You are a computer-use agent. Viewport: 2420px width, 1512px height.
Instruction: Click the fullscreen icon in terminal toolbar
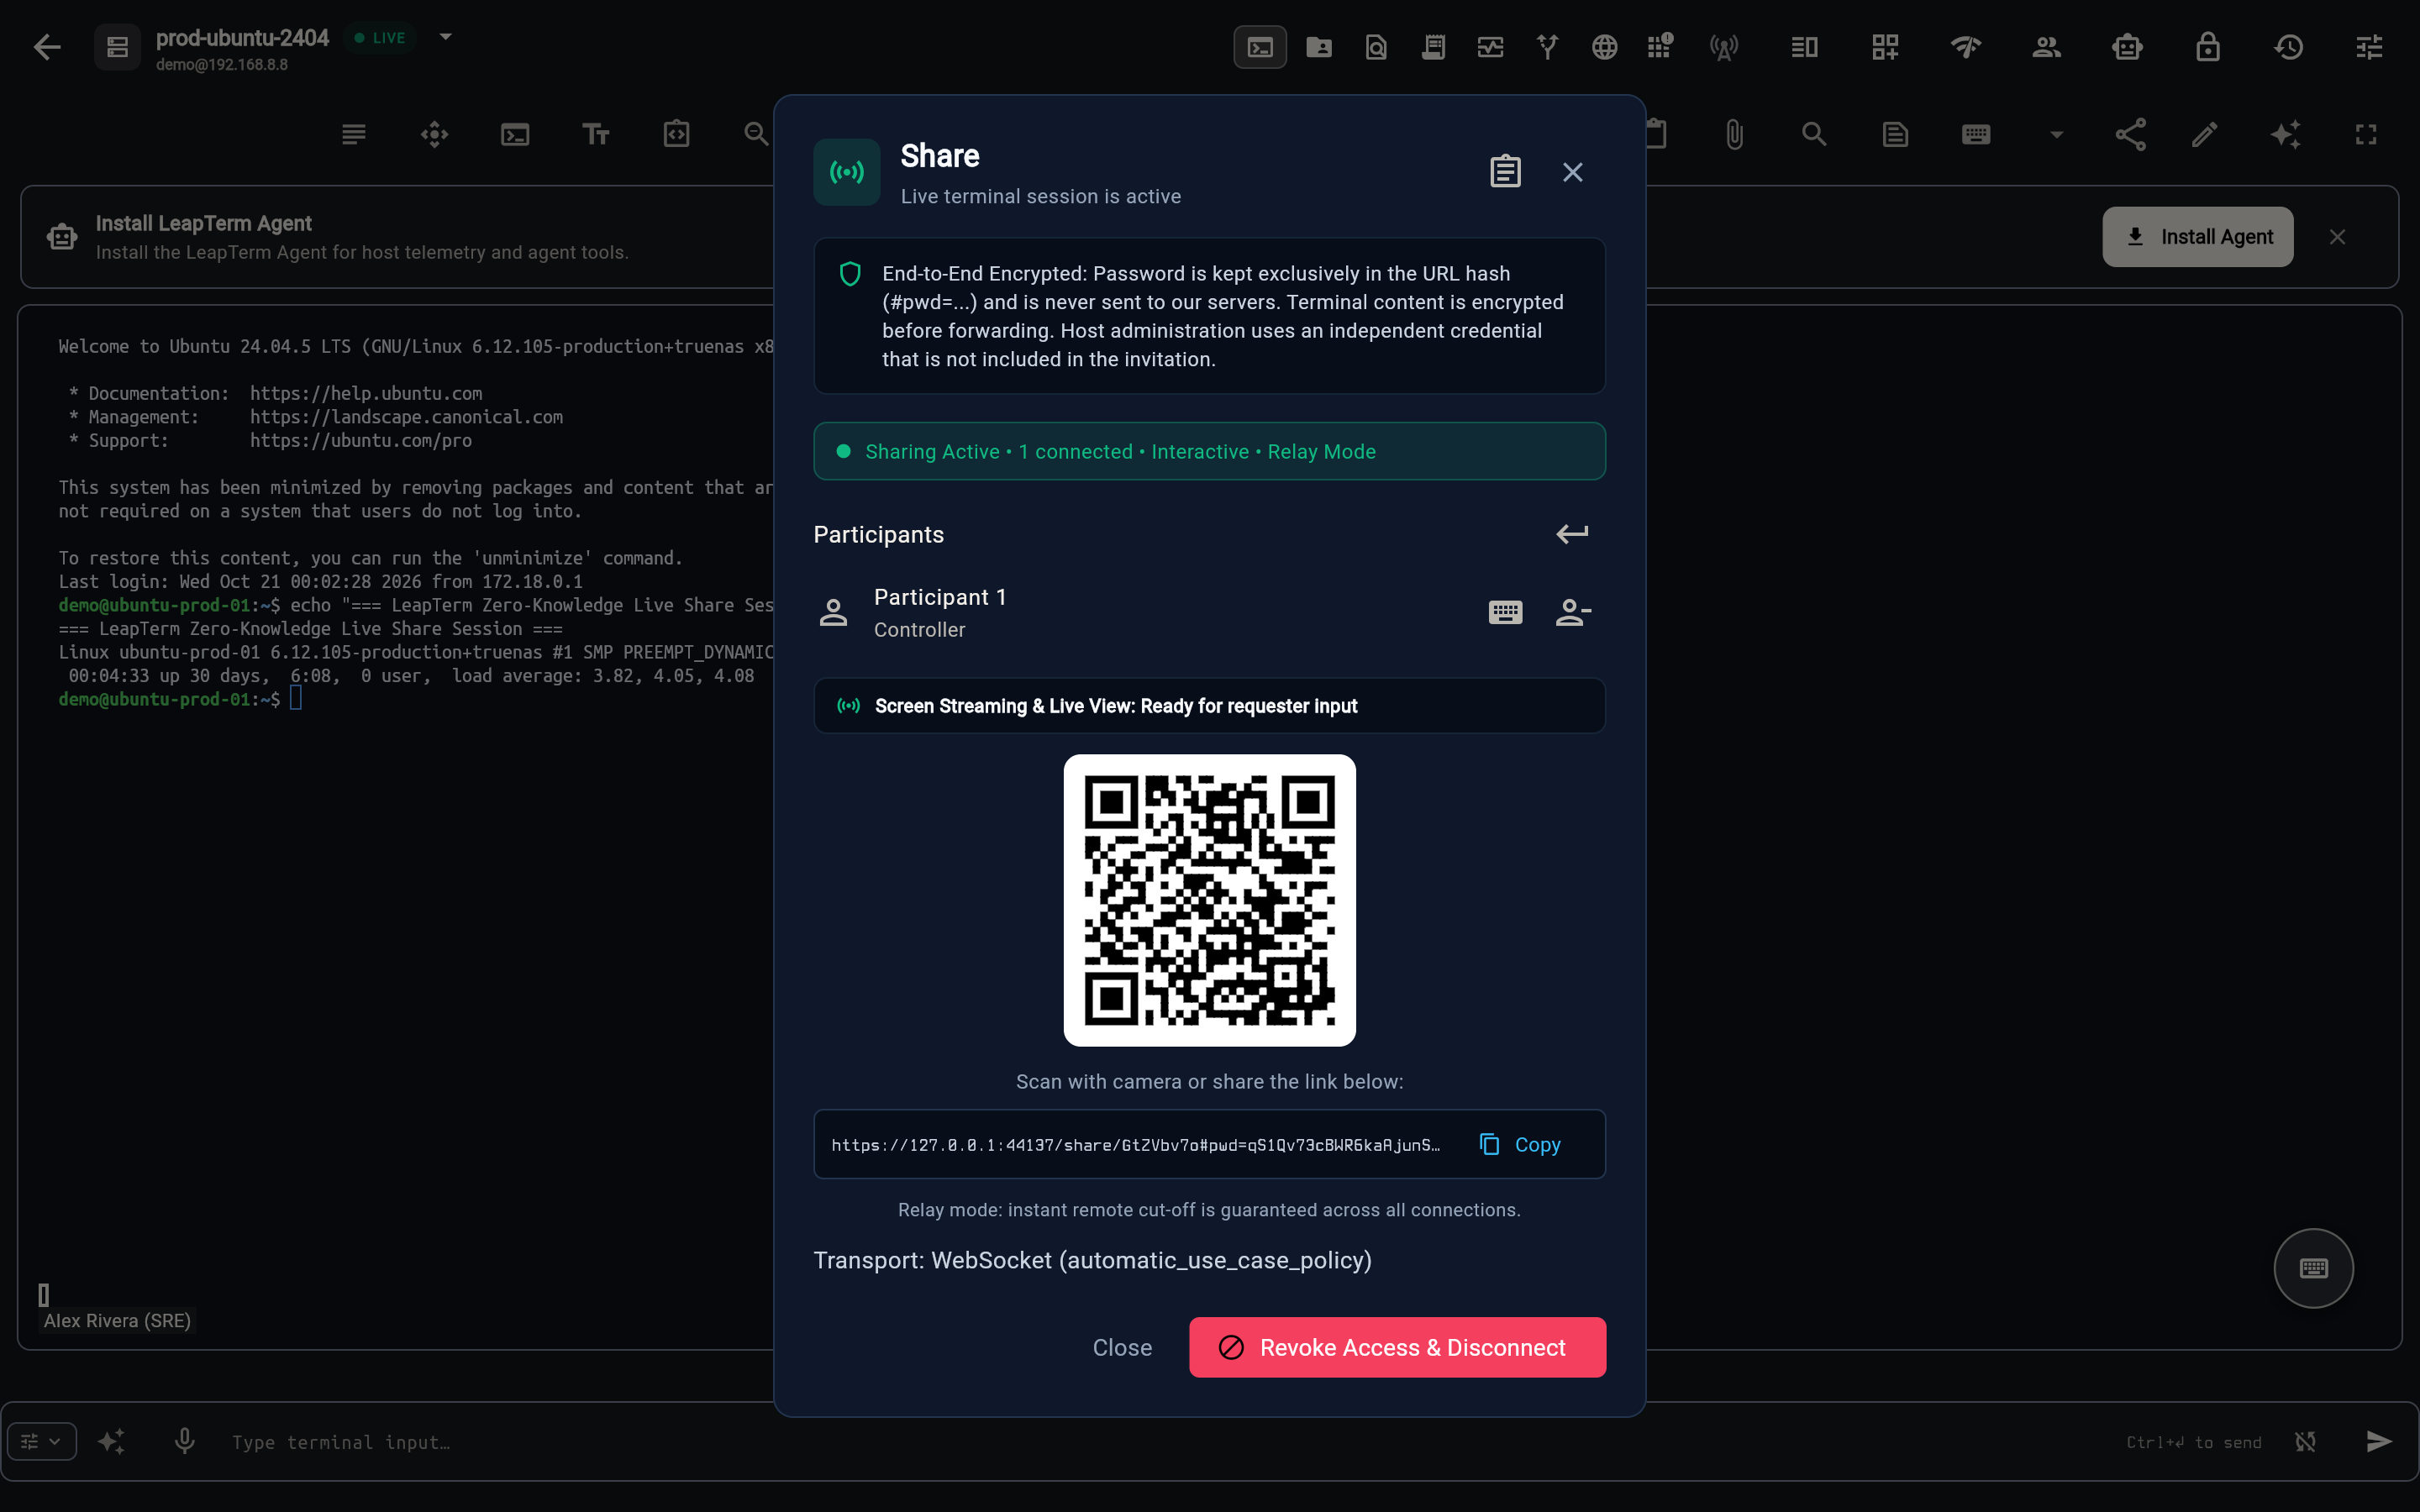(x=2366, y=134)
